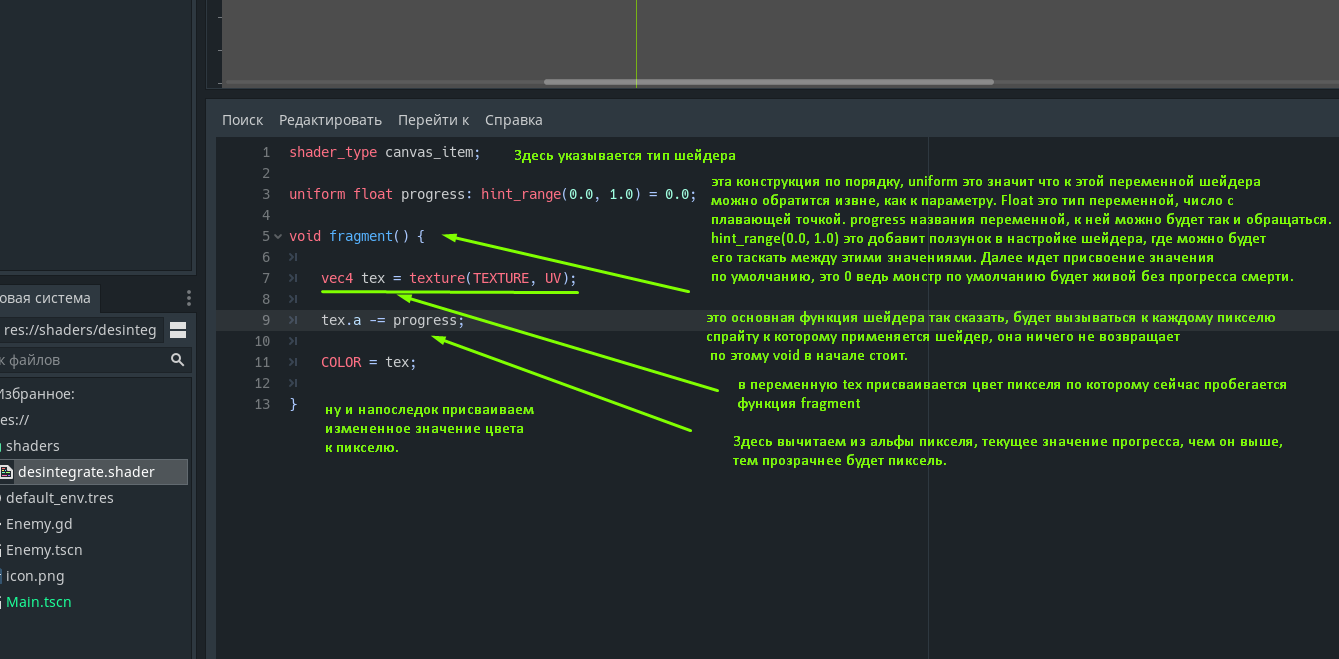Viewport: 1339px width, 659px height.
Task: Click the magnifier icon in the file search box
Action: point(177,360)
